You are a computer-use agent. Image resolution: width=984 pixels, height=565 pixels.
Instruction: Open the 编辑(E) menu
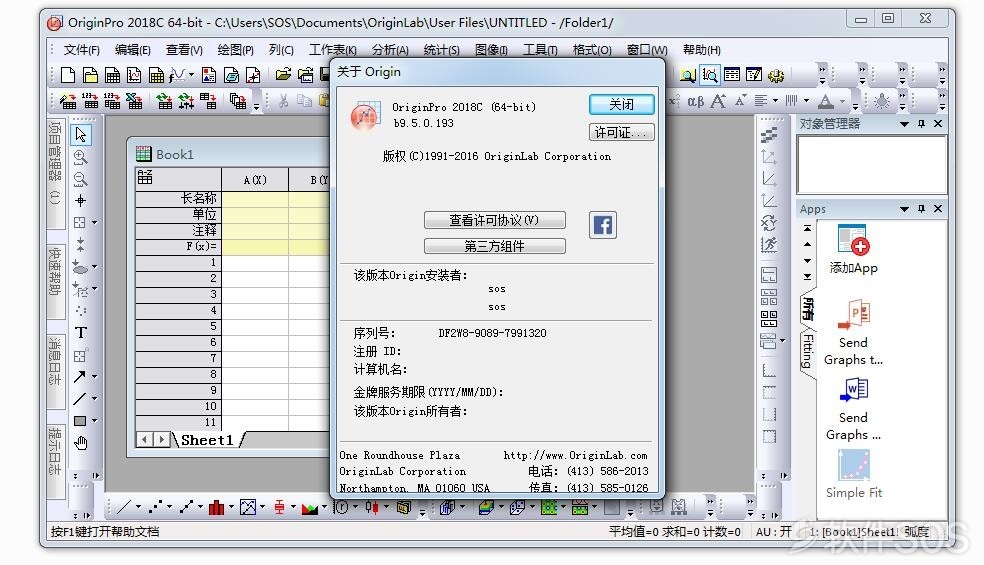[x=132, y=50]
